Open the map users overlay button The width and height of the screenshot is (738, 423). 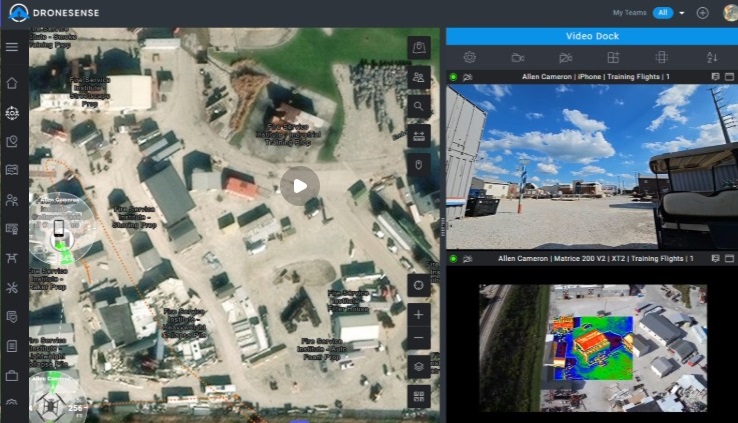point(418,77)
